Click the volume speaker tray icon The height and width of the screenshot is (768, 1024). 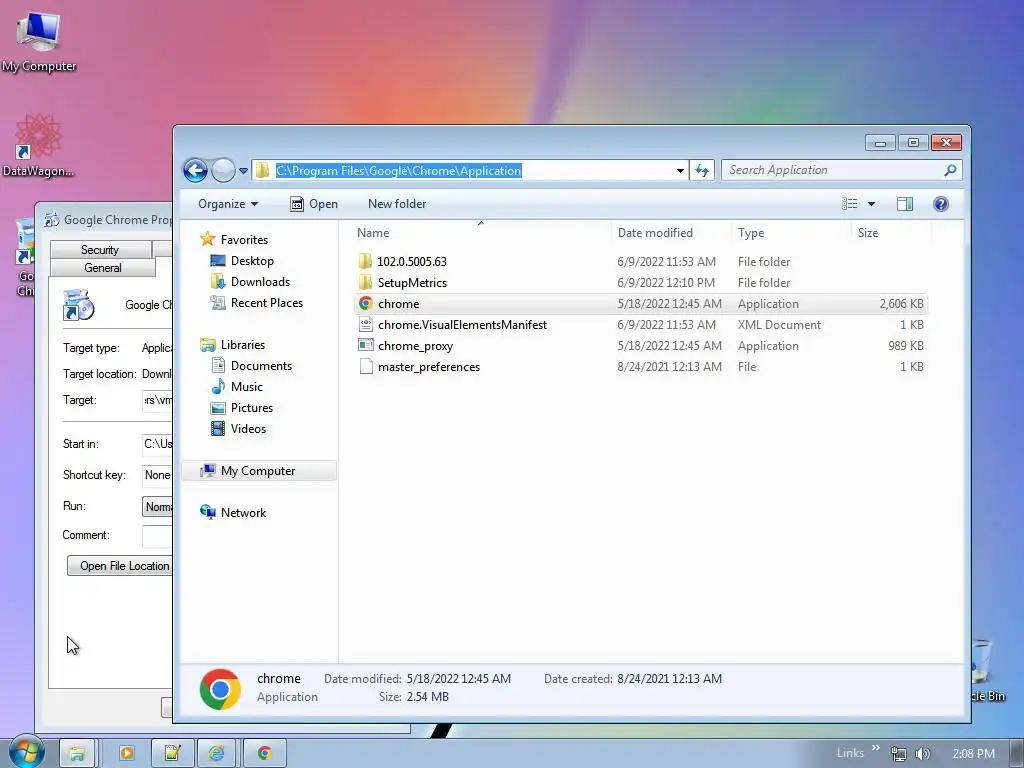tap(922, 754)
